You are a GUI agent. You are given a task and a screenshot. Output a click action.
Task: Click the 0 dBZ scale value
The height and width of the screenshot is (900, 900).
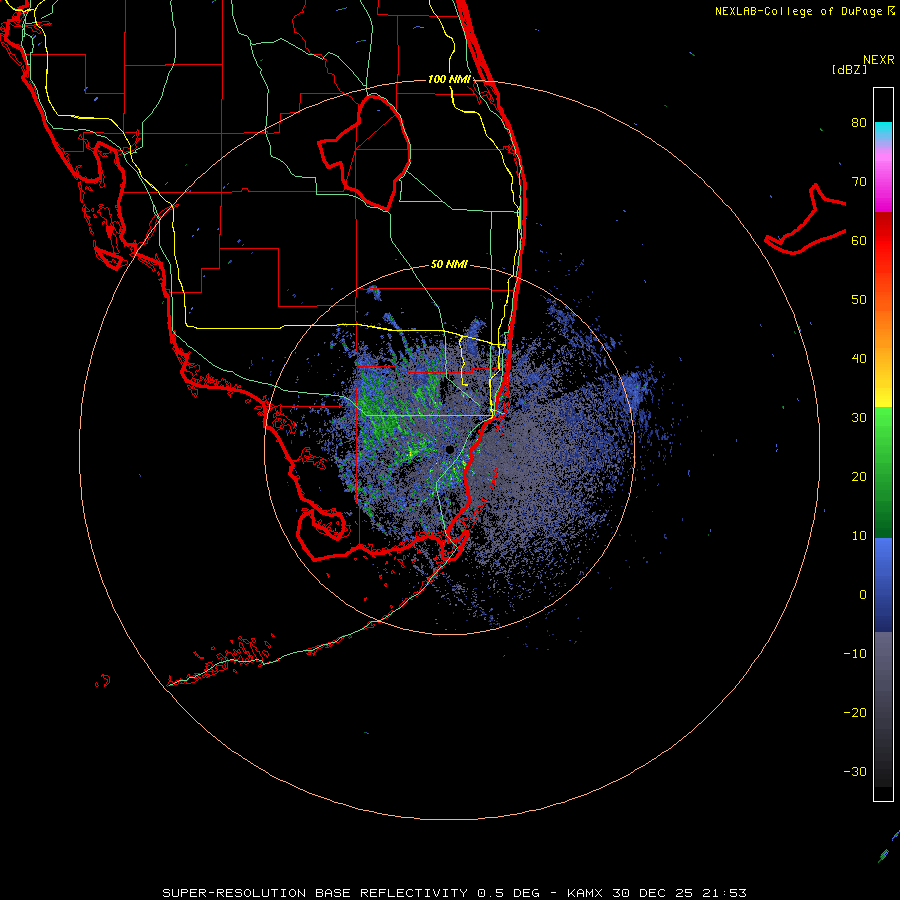863,595
